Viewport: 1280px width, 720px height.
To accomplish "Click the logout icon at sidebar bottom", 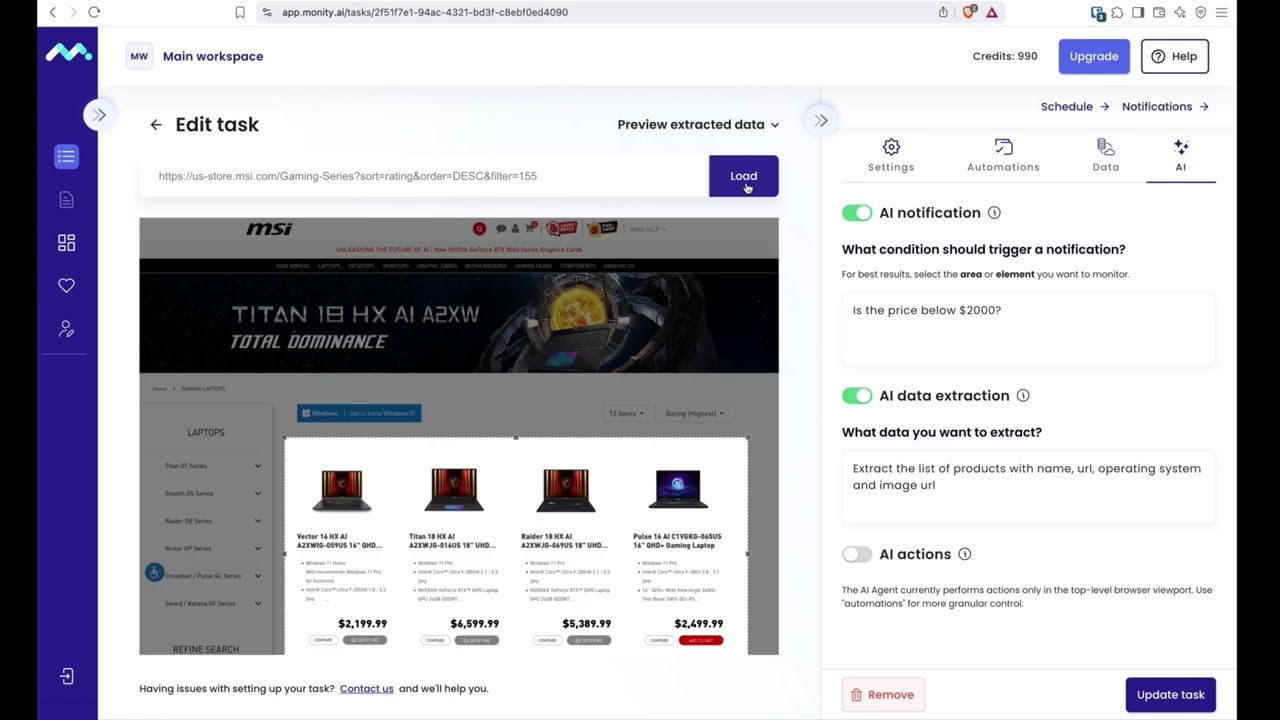I will tap(66, 677).
